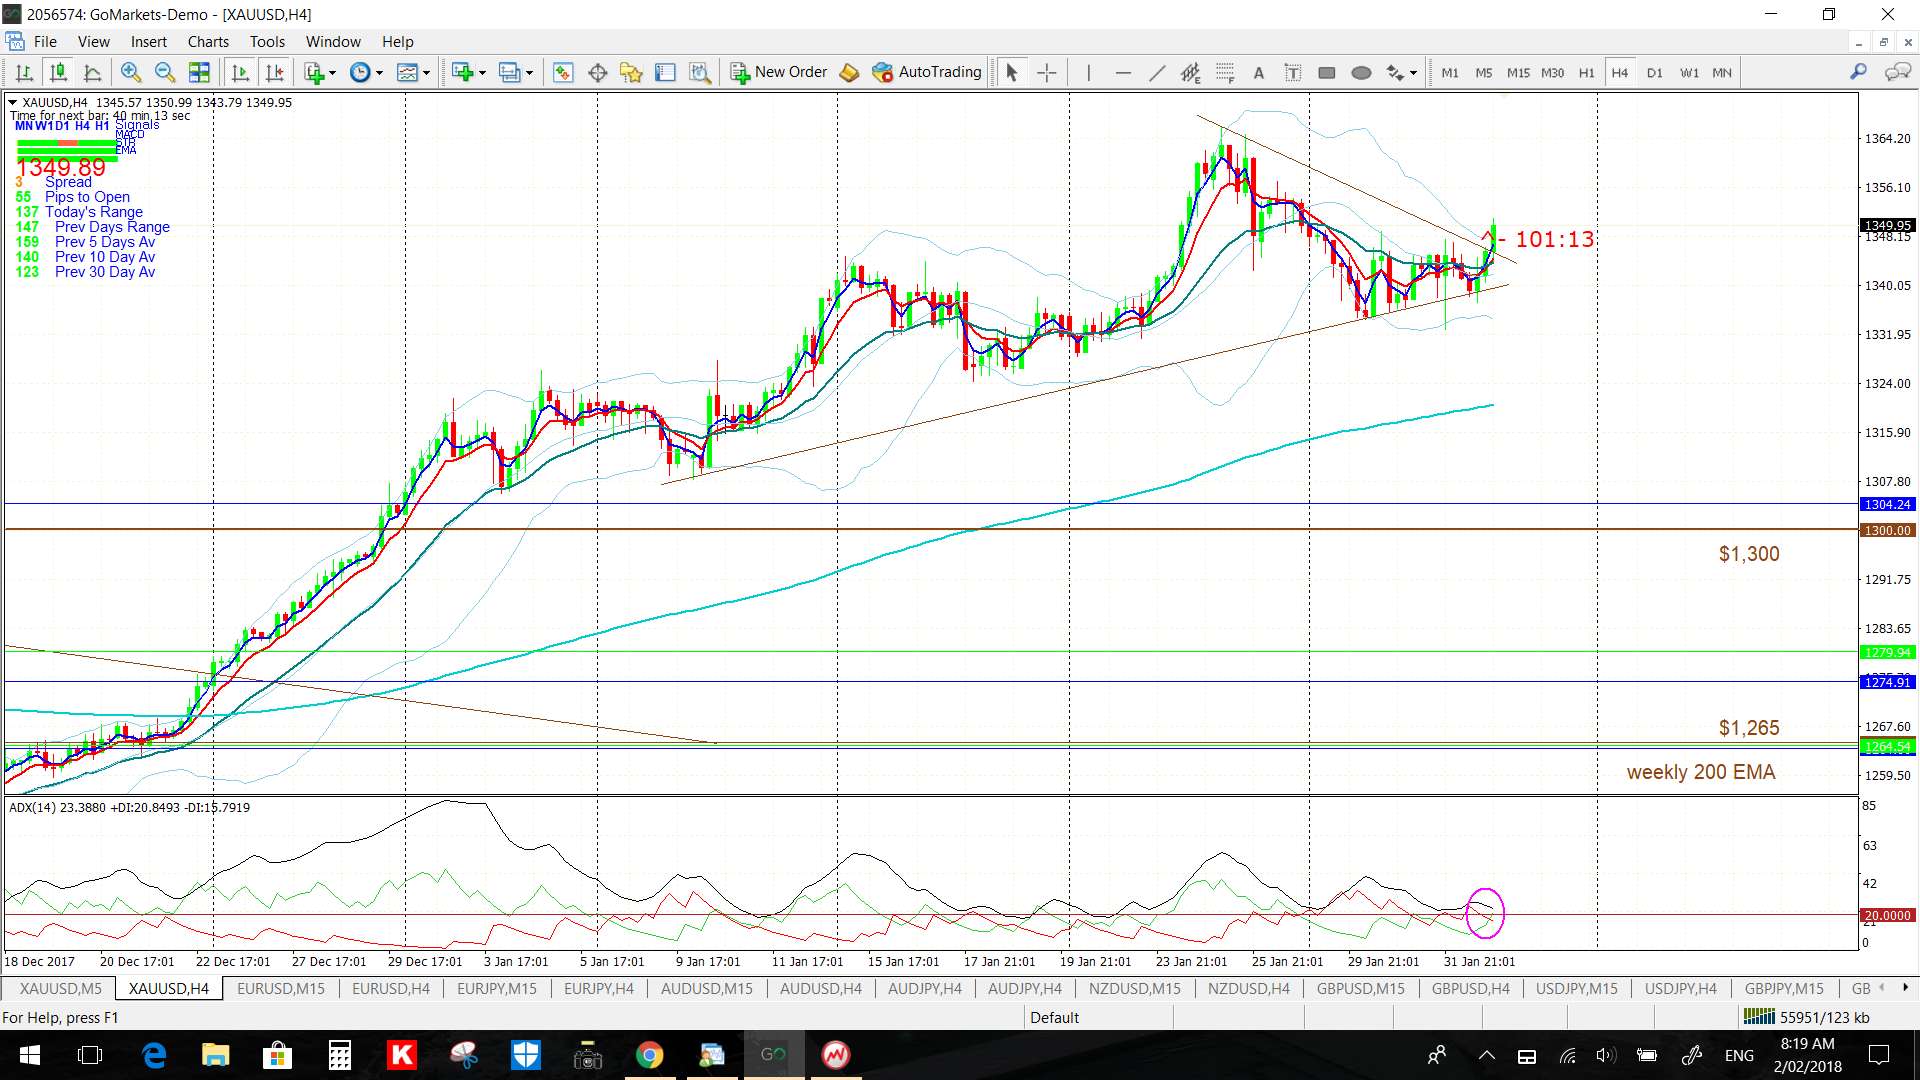This screenshot has width=1920, height=1080.
Task: Select the Fibonacci retracement tool
Action: click(x=1225, y=72)
